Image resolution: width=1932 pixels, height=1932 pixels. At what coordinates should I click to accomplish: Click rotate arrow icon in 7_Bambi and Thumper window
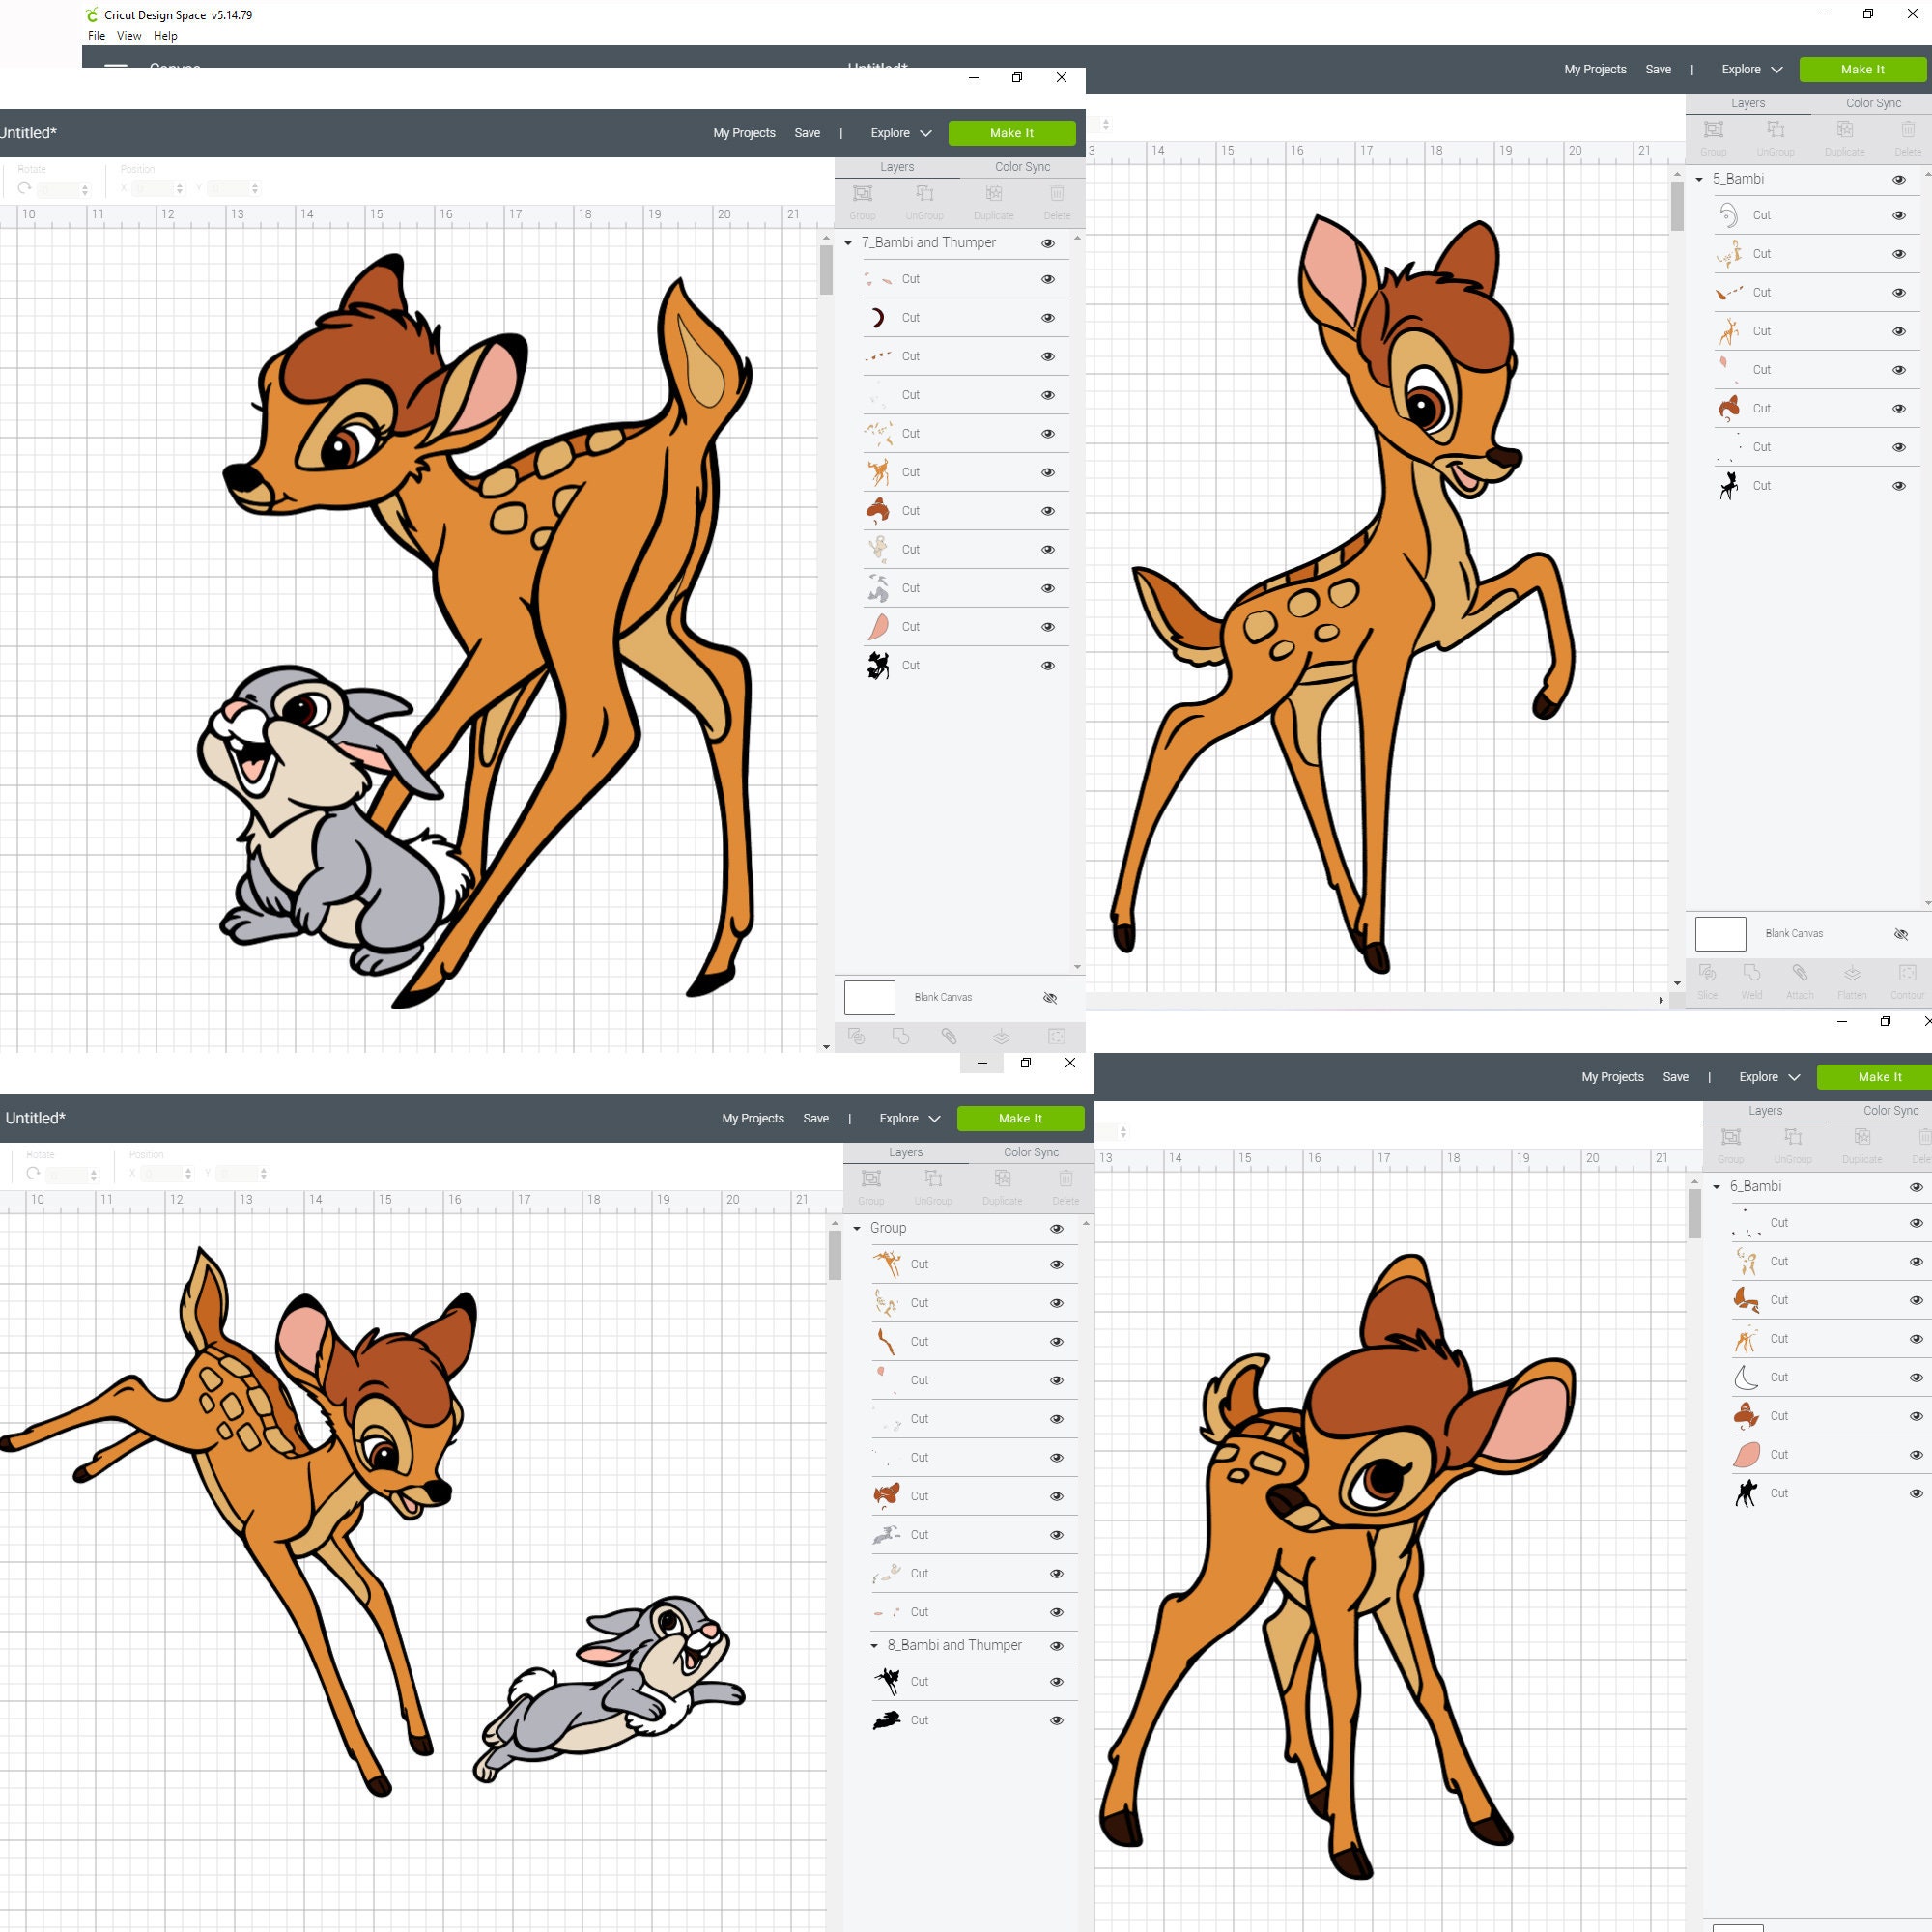click(25, 188)
